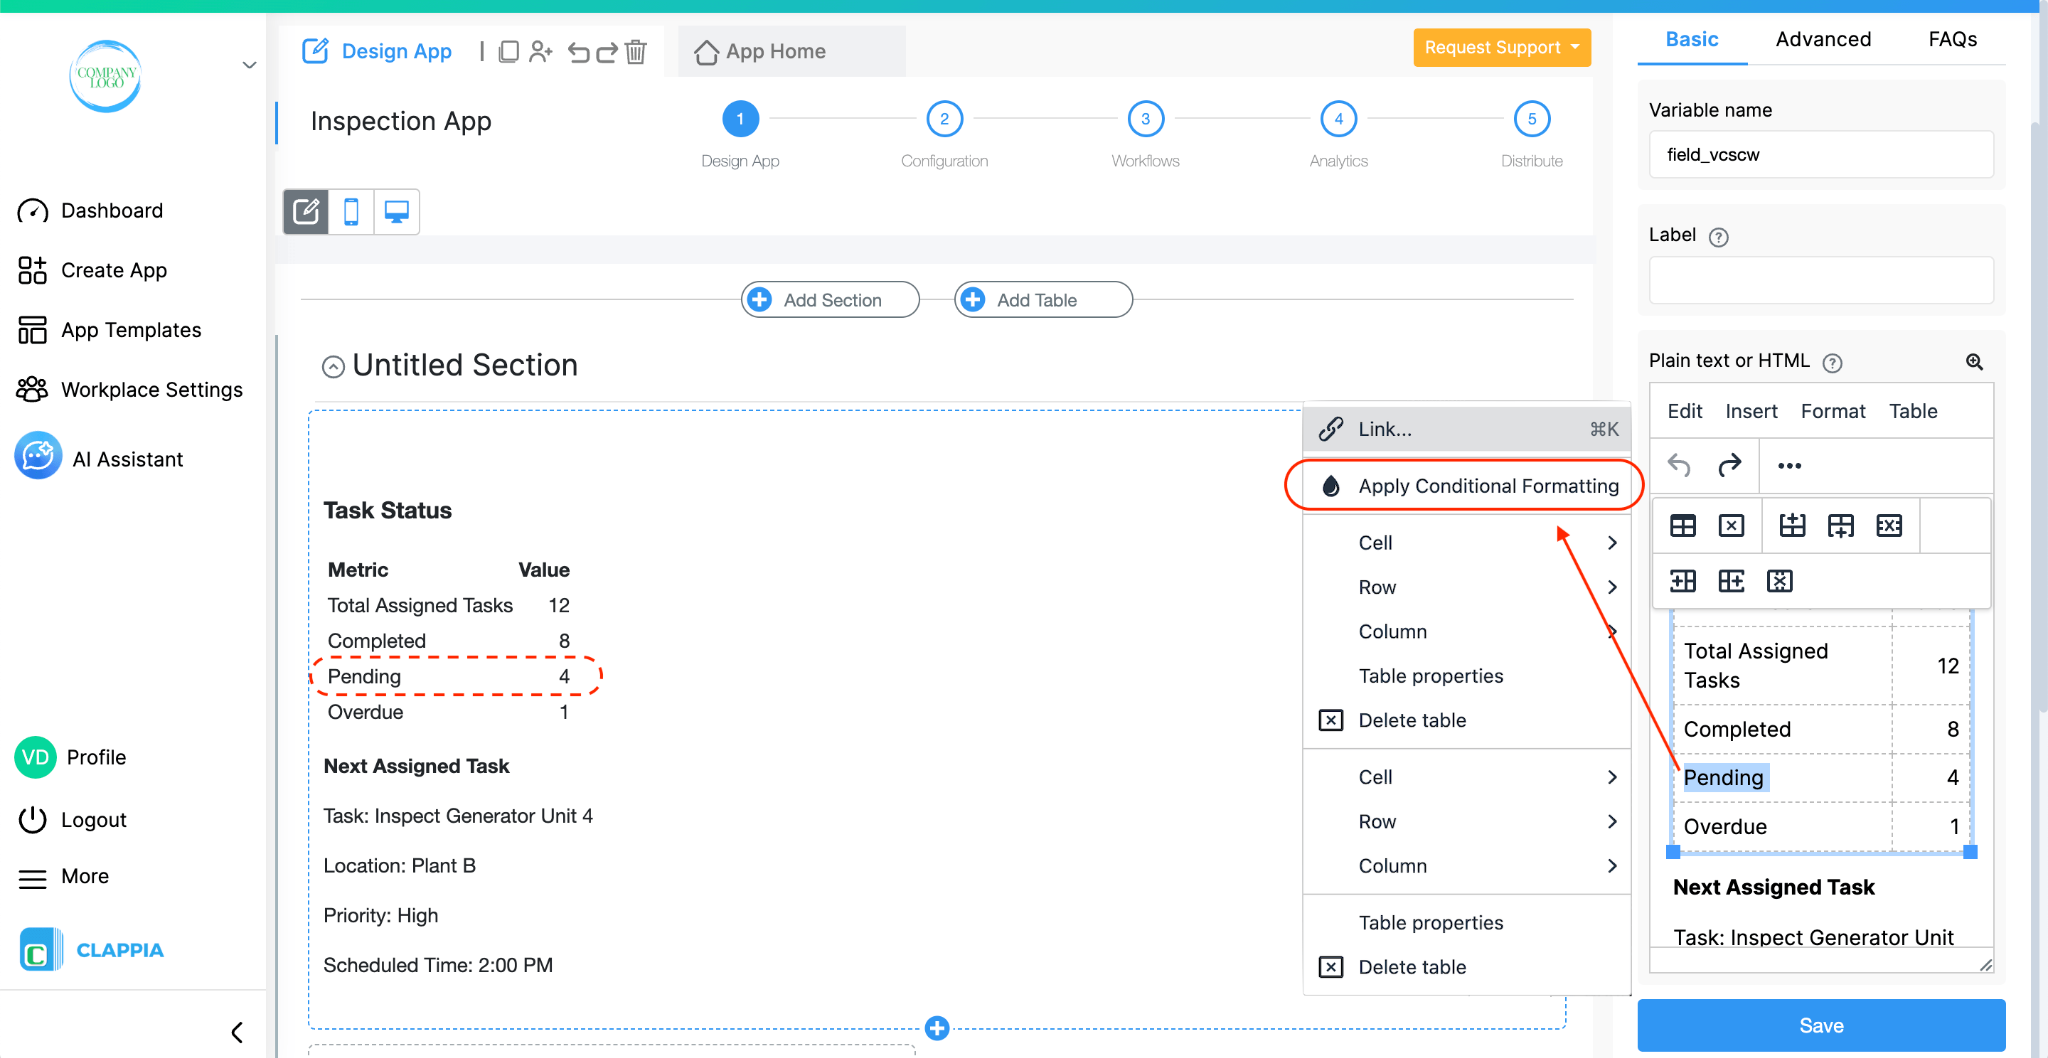
Task: Open the AI Assistant from sidebar
Action: (99, 459)
